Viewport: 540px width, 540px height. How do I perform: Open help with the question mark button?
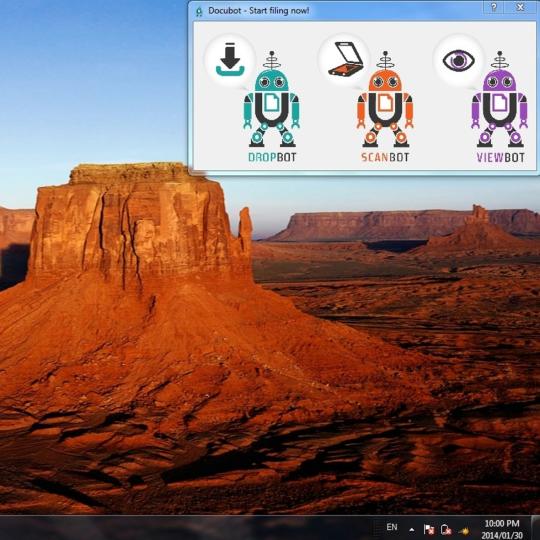click(494, 7)
